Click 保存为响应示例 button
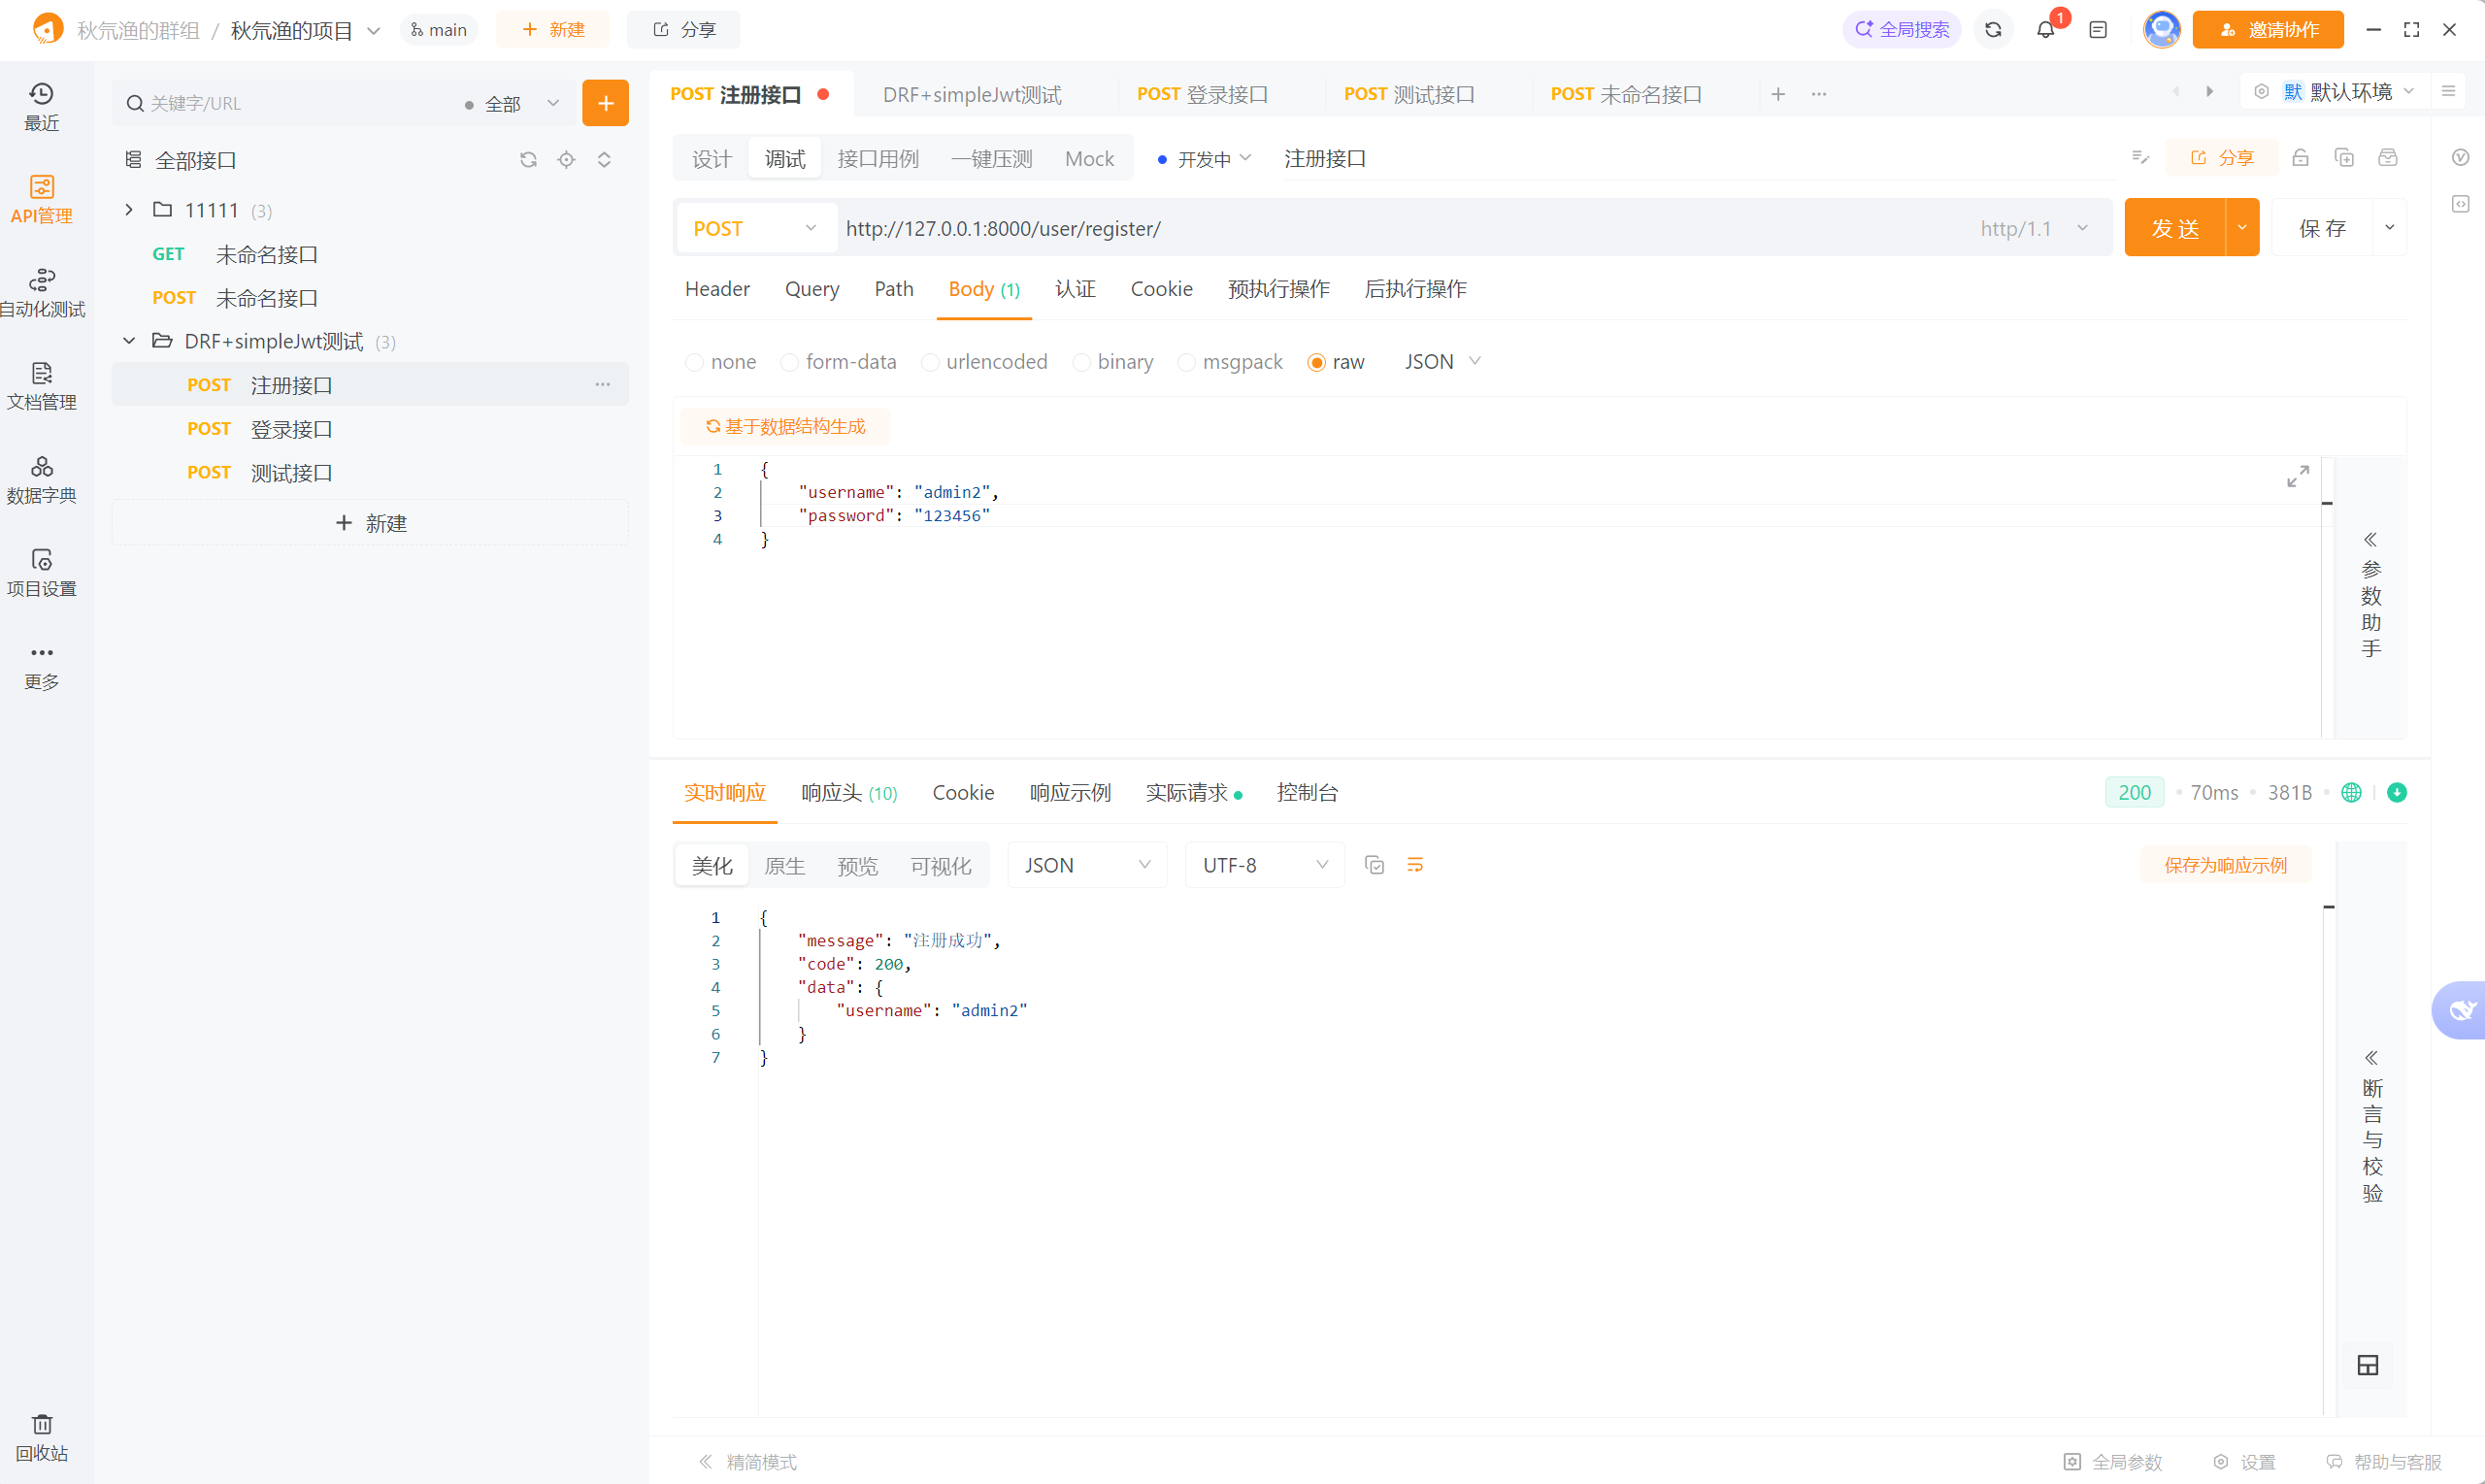2485x1484 pixels. (x=2224, y=865)
